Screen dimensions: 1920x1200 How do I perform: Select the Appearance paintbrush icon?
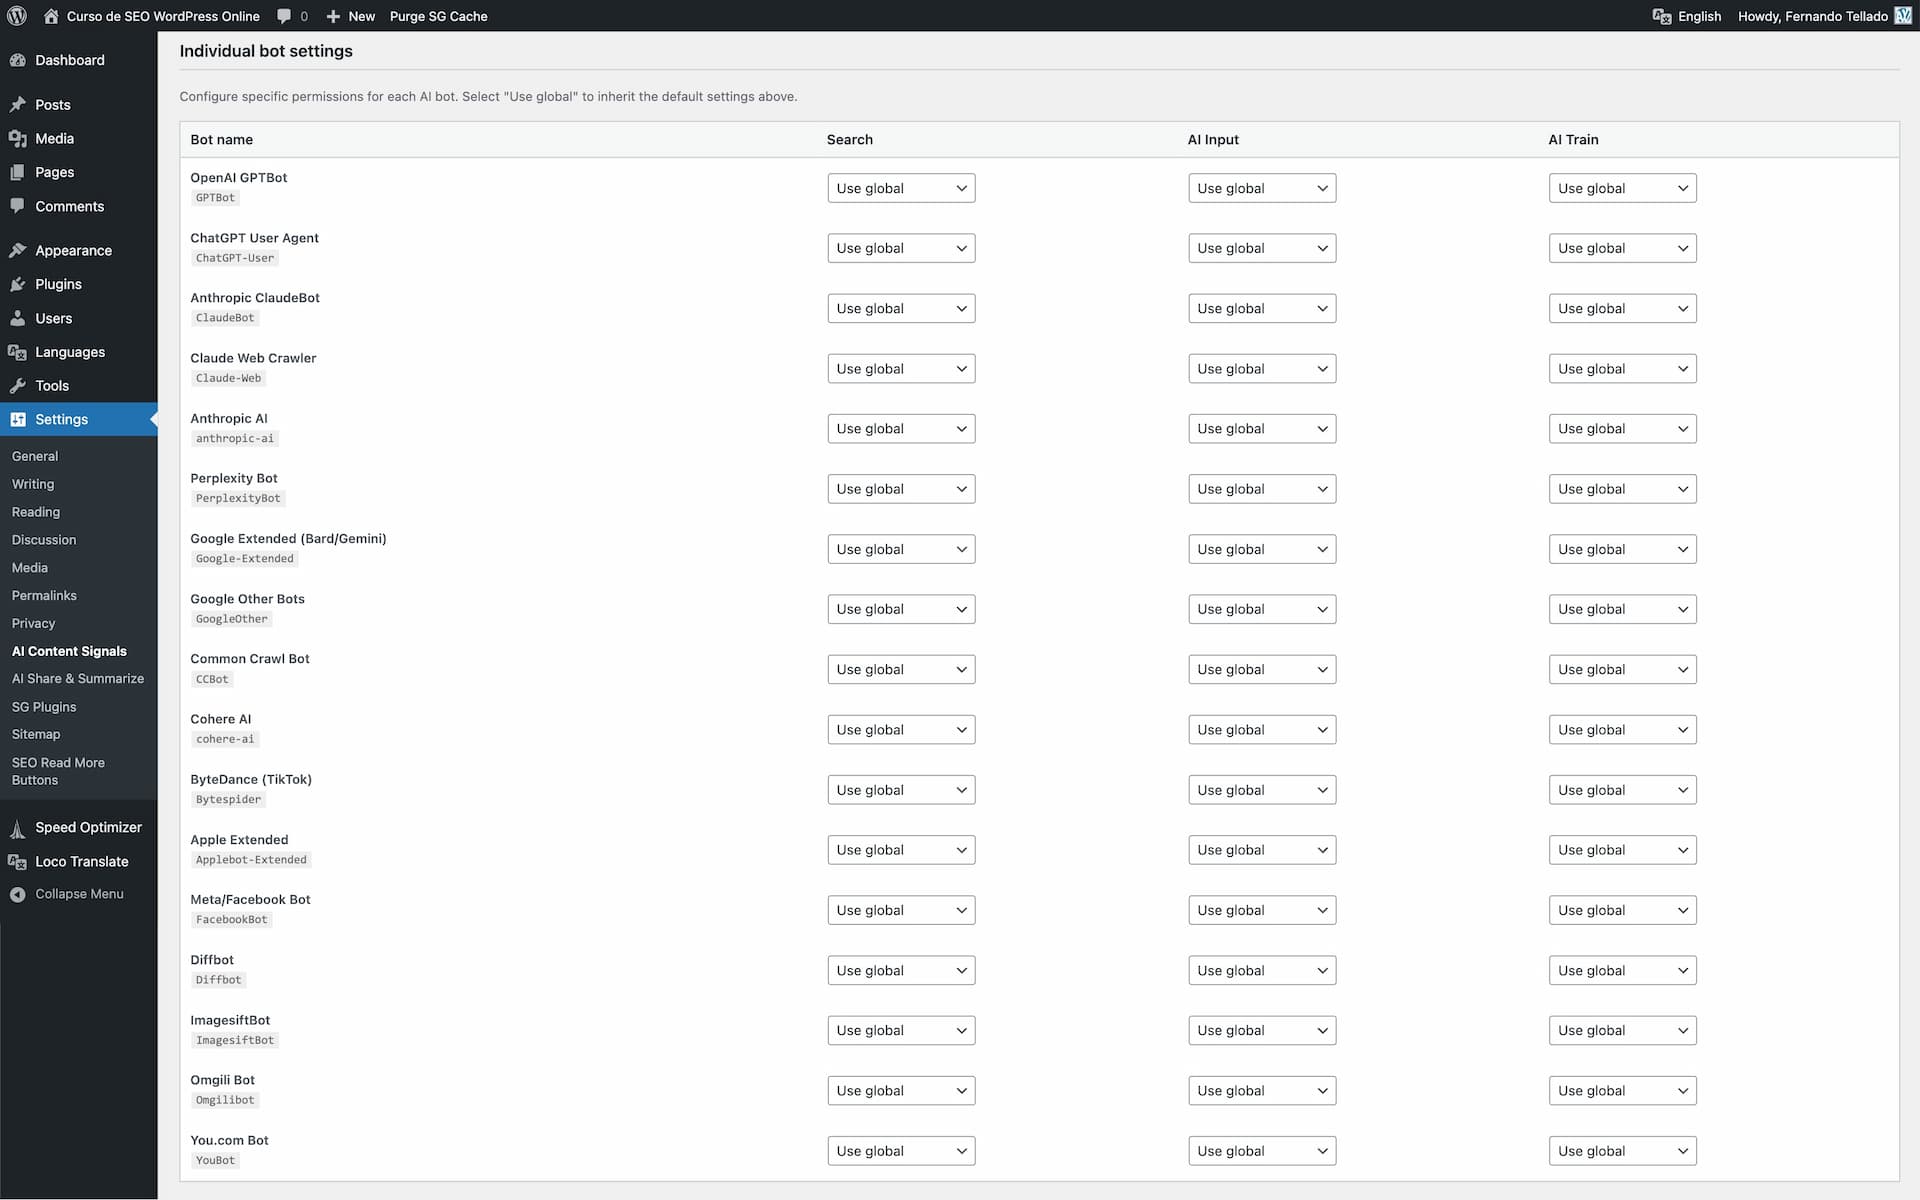click(18, 250)
